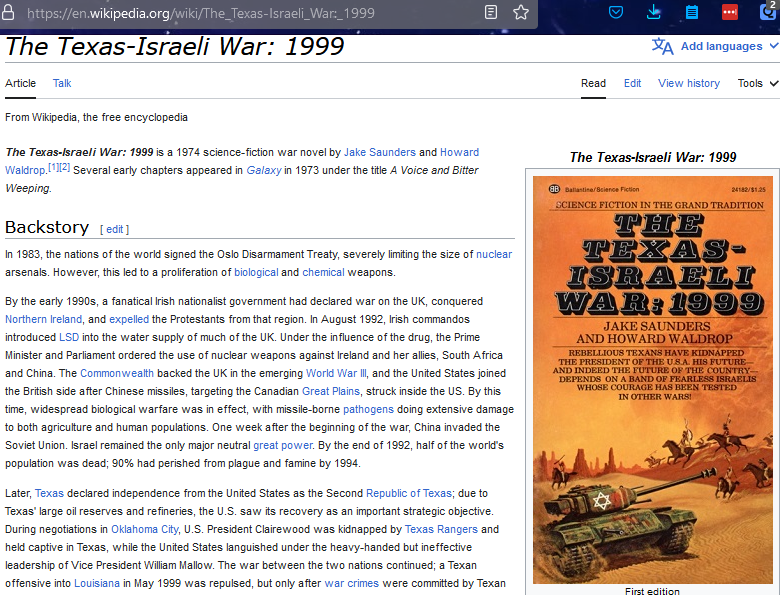Open the blue notepad extension icon
The width and height of the screenshot is (780, 595).
(x=691, y=12)
